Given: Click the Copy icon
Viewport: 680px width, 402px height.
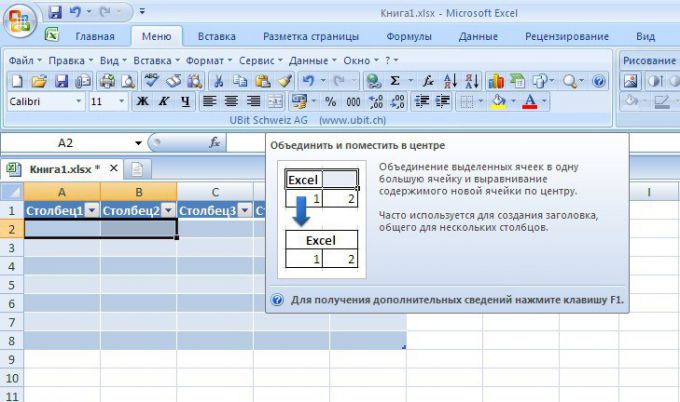Looking at the screenshot, I should 240,81.
